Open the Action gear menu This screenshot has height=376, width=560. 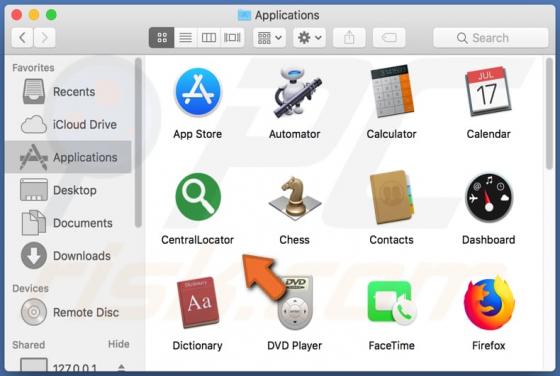click(310, 37)
